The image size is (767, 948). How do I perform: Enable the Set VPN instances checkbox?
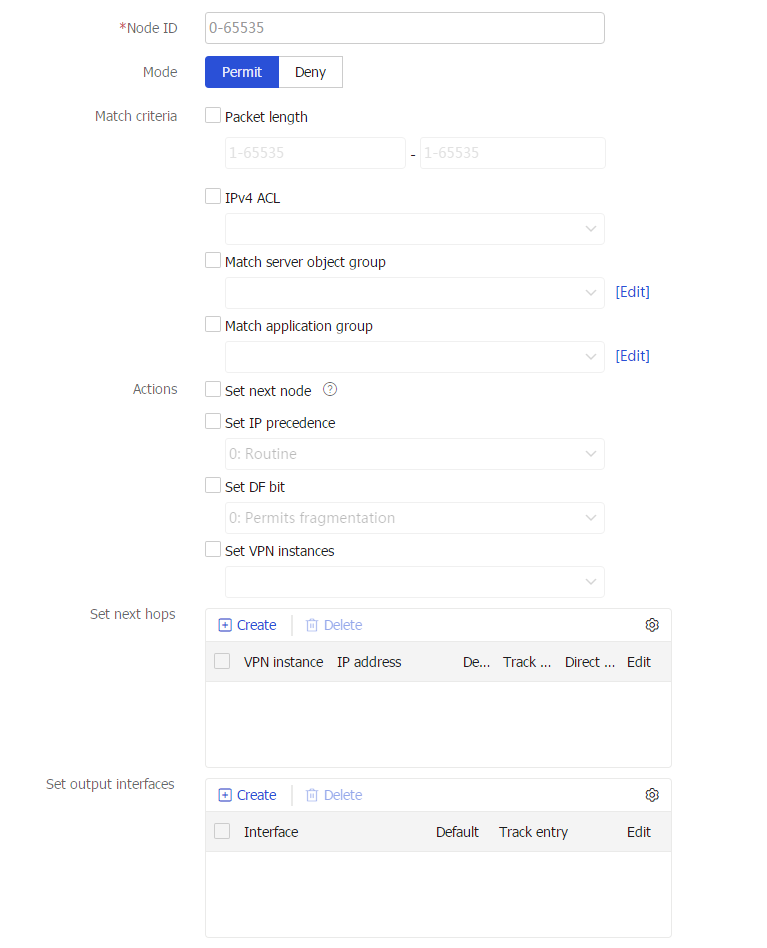(212, 550)
